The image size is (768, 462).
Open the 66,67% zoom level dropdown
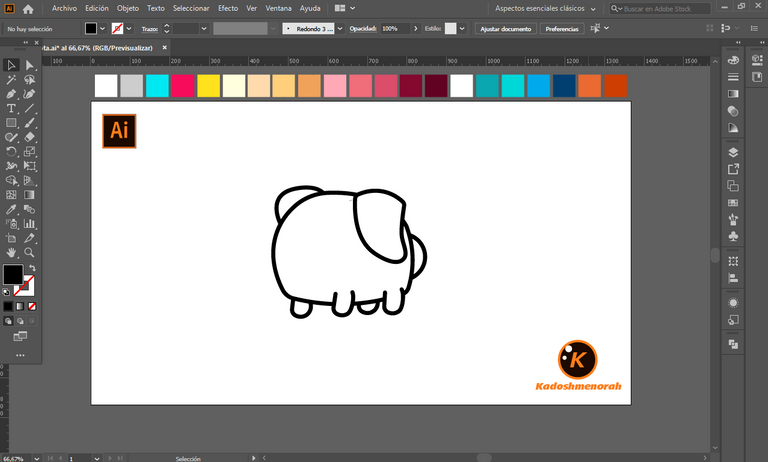tap(37, 459)
